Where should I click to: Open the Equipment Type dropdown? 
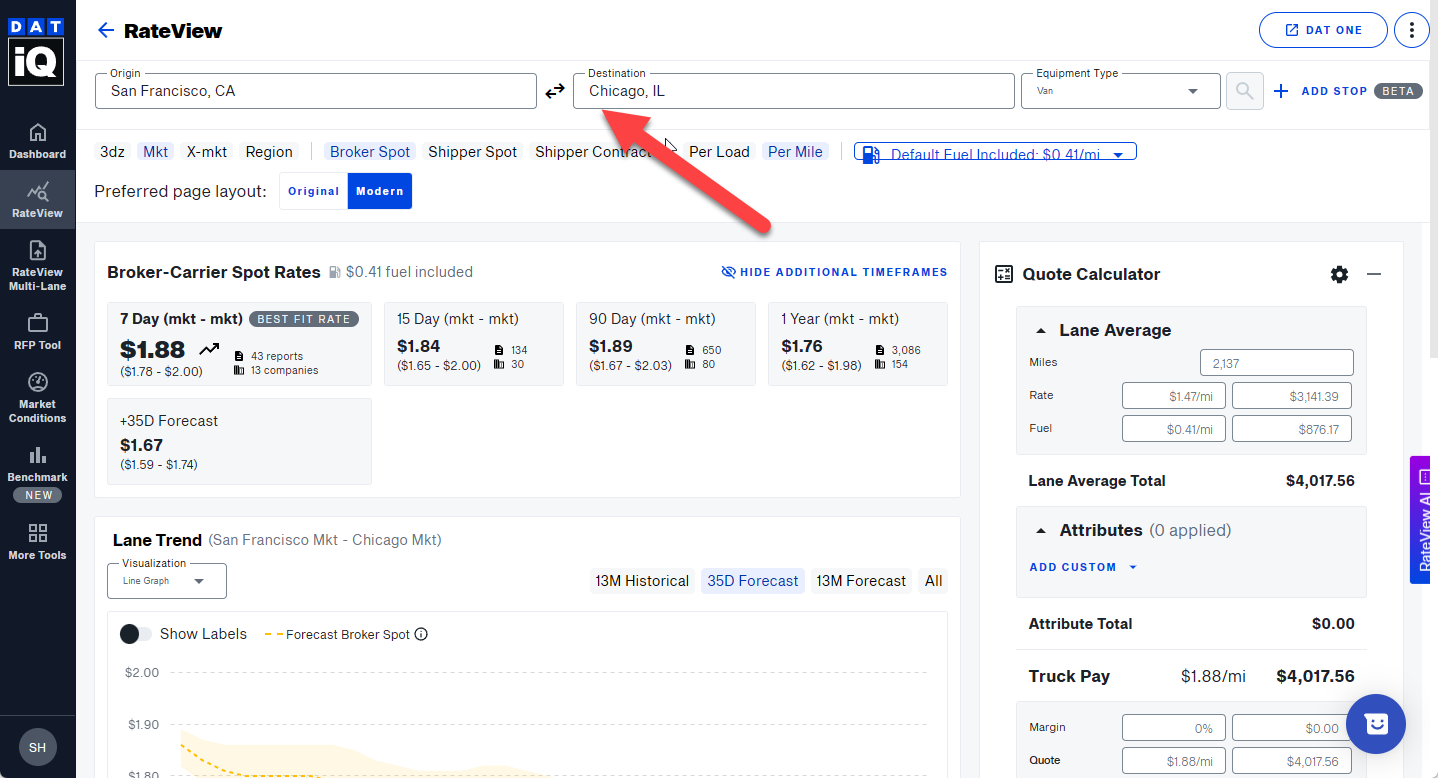[x=1120, y=91]
